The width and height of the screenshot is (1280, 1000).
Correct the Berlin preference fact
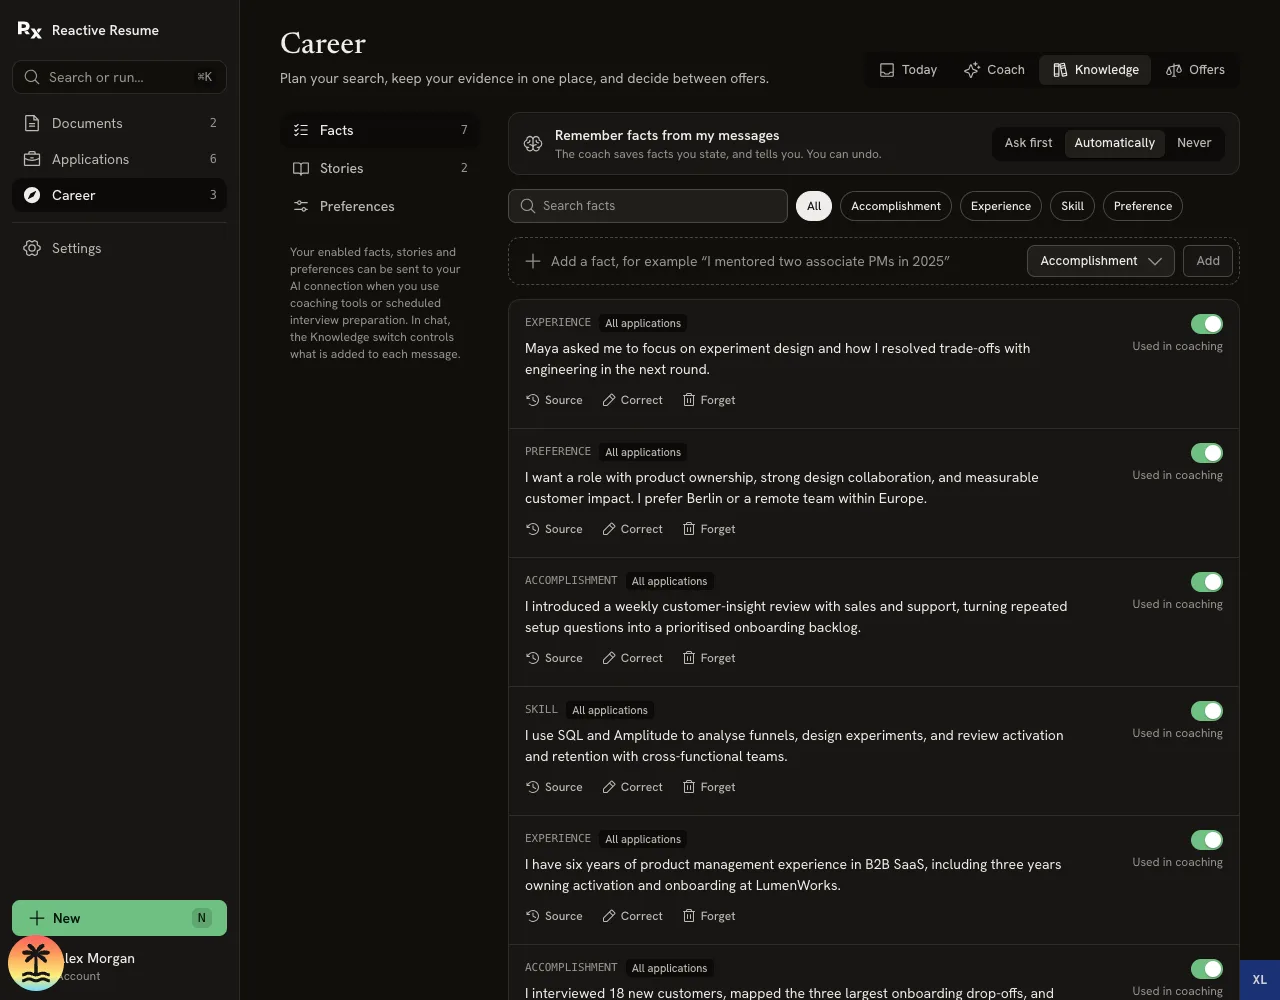632,529
